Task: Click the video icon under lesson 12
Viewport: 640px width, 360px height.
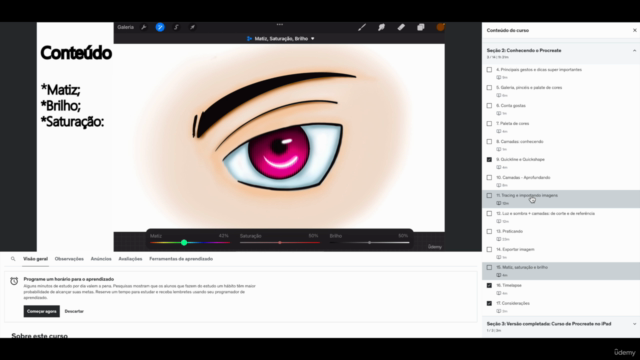Action: pos(499,221)
